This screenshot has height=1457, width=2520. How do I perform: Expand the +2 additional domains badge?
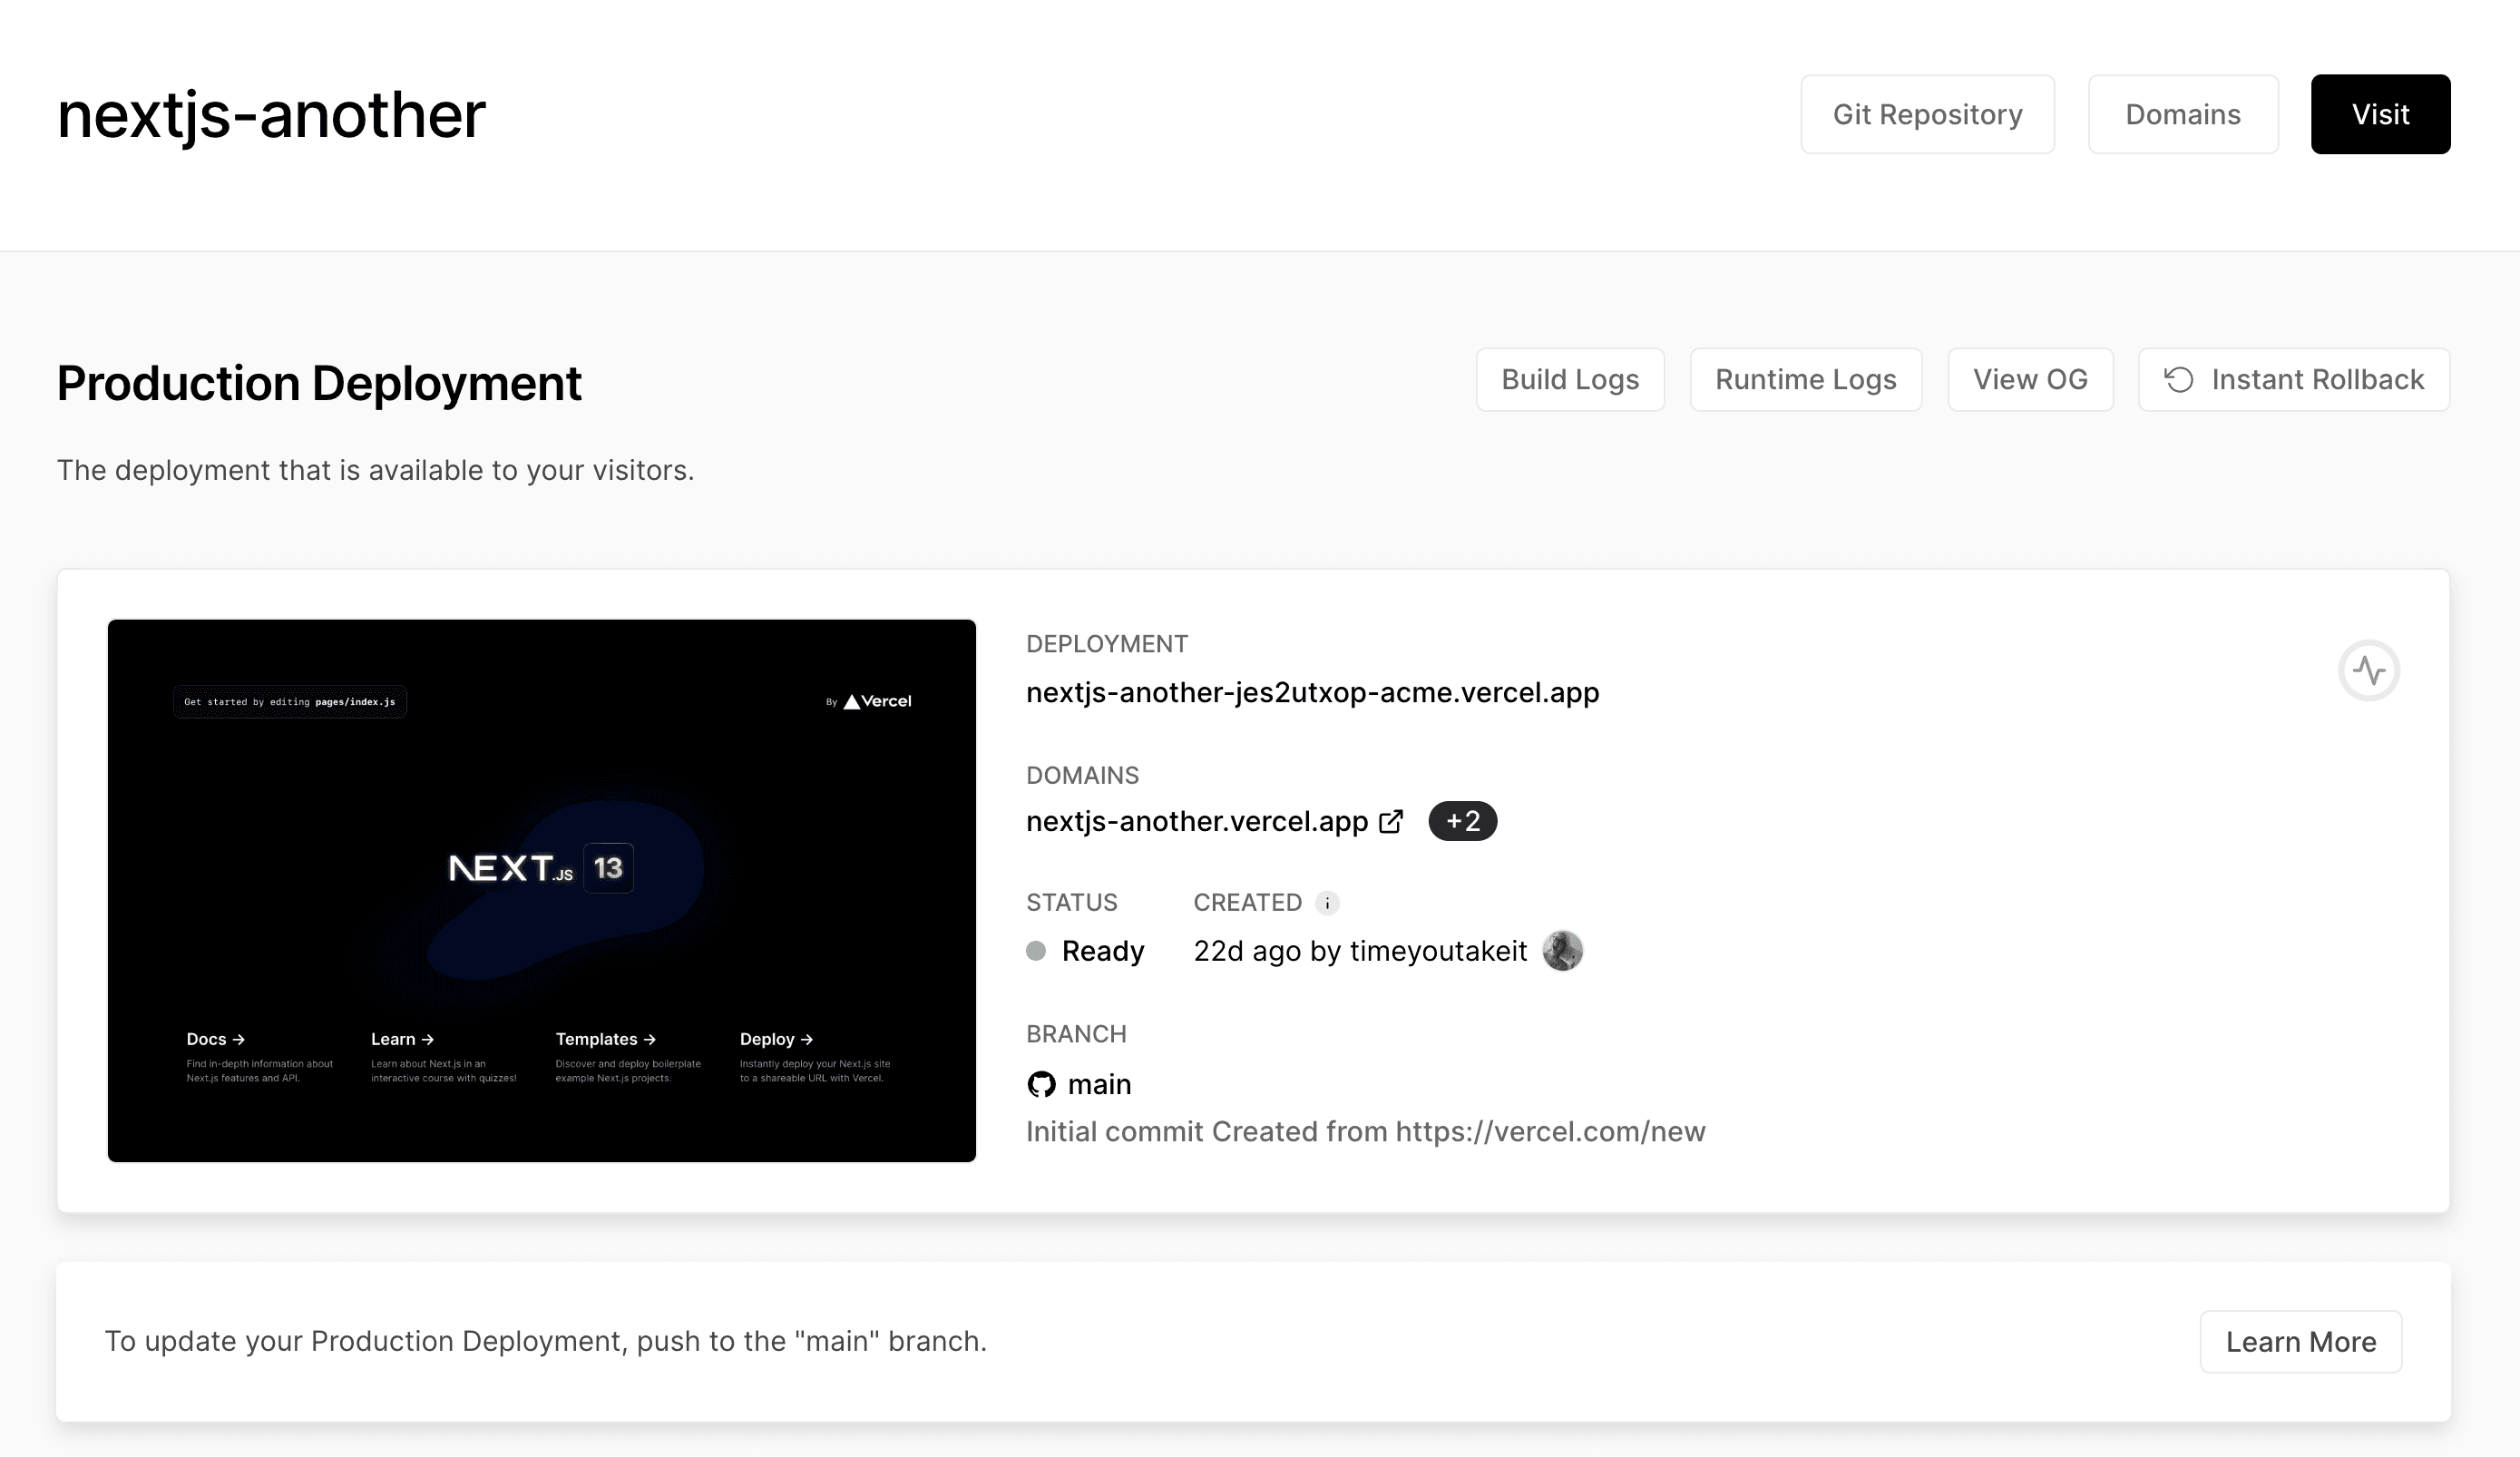click(x=1462, y=821)
